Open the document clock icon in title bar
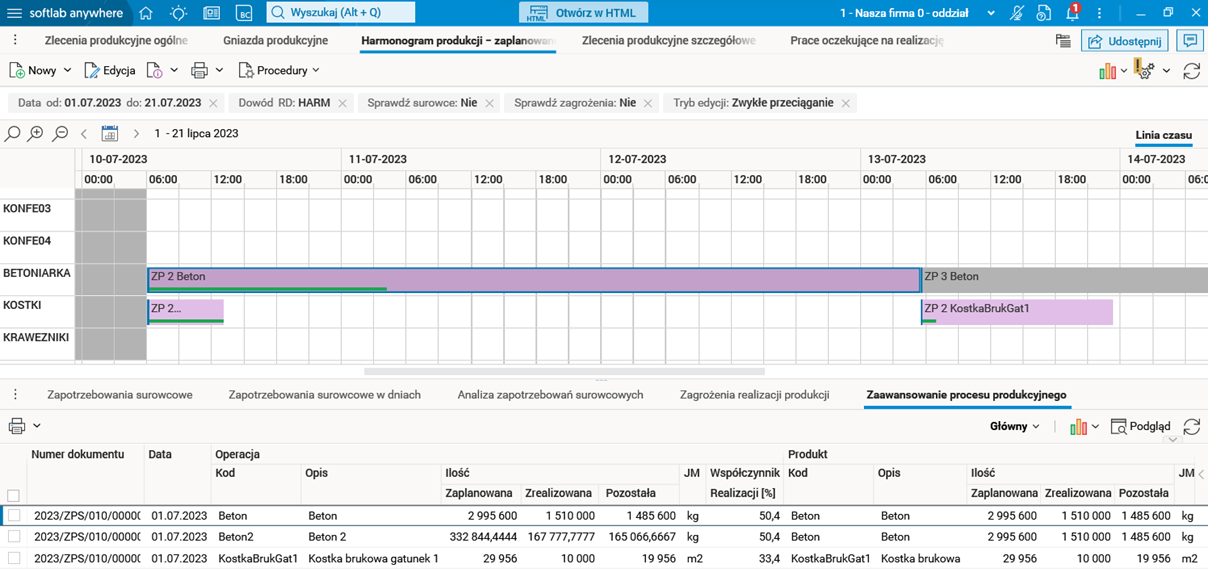This screenshot has height=580, width=1208. (1044, 13)
